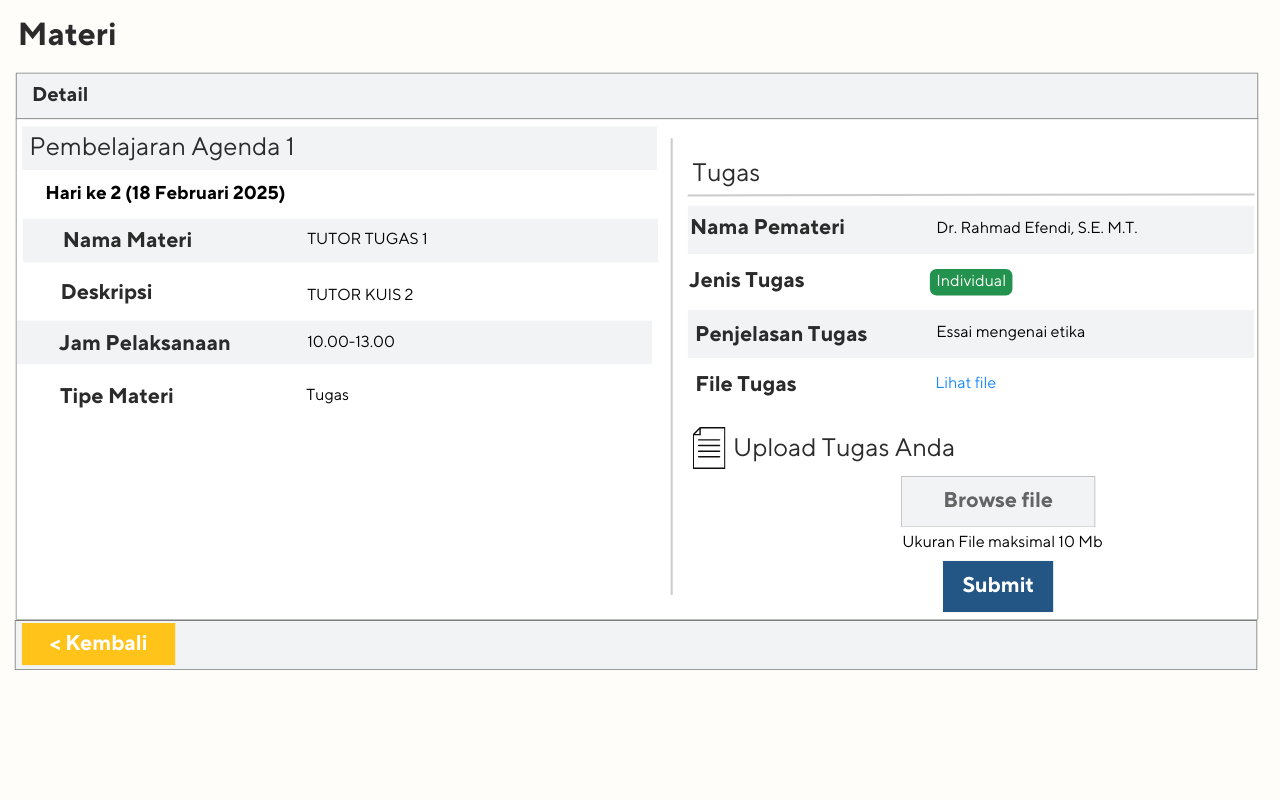Select the Hari ke 2 date text
Screen dimensions: 1280x800
click(165, 193)
